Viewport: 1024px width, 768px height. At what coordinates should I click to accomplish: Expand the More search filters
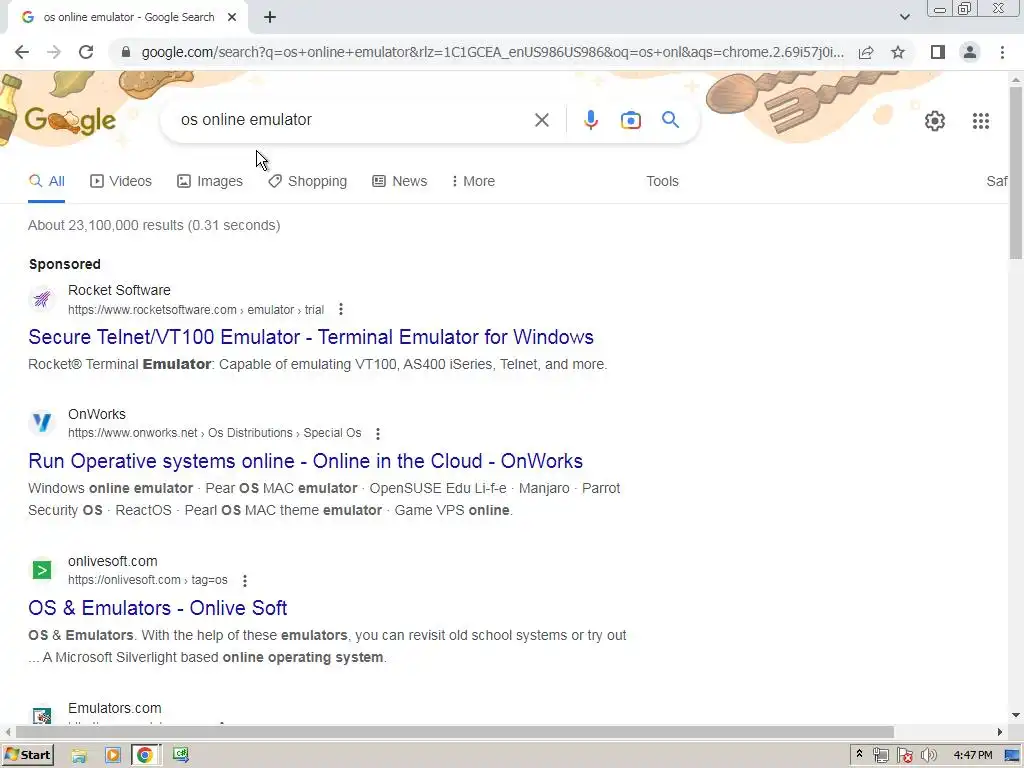[x=473, y=181]
